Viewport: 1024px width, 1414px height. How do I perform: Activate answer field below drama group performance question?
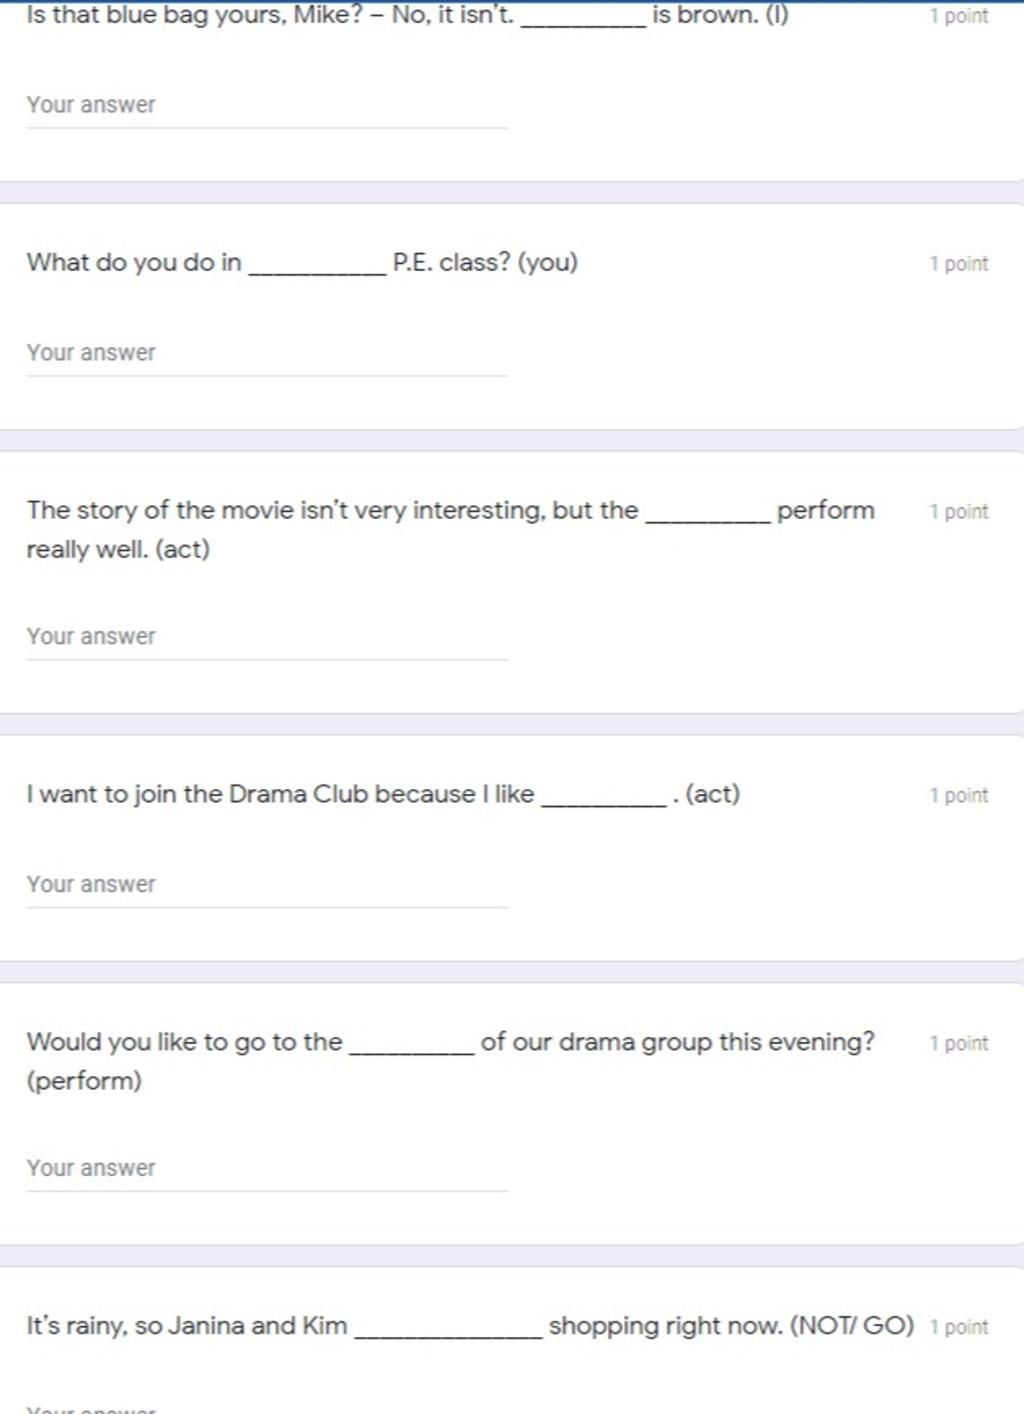267,1169
